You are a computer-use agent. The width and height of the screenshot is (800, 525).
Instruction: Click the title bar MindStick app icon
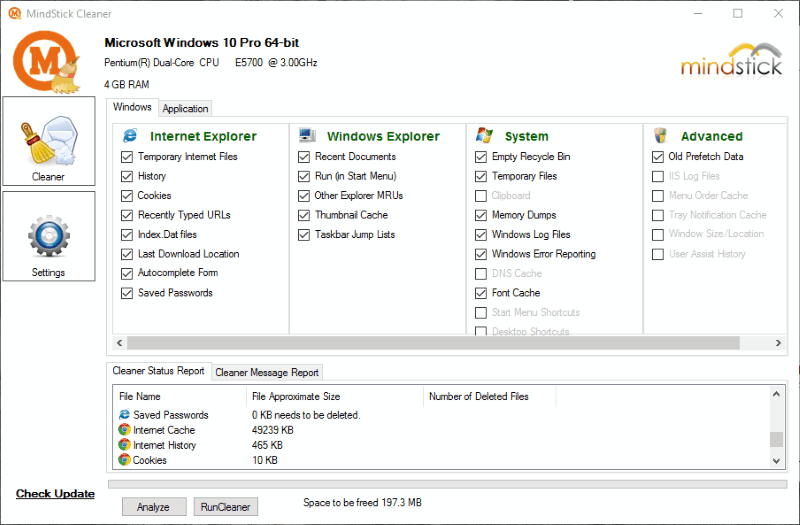tap(15, 13)
